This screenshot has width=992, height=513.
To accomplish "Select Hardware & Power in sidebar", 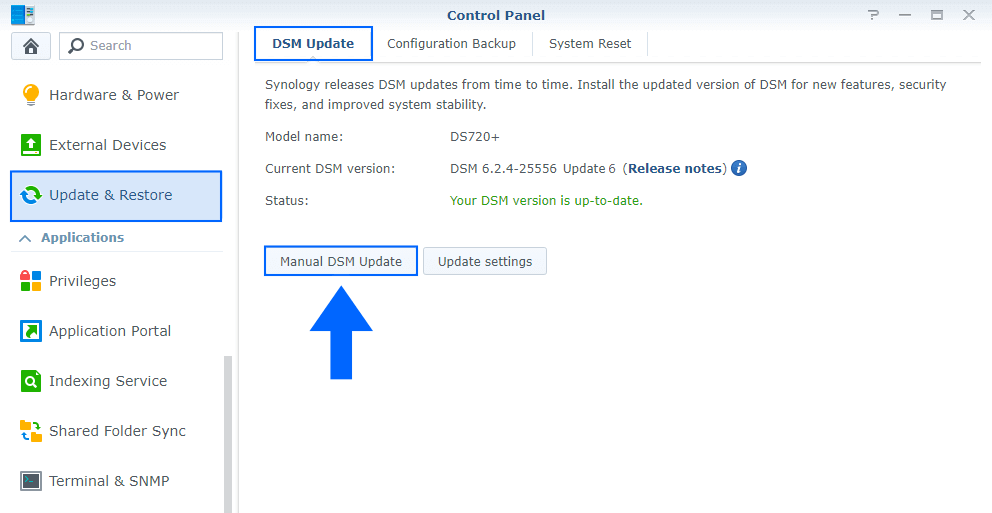I will [116, 95].
